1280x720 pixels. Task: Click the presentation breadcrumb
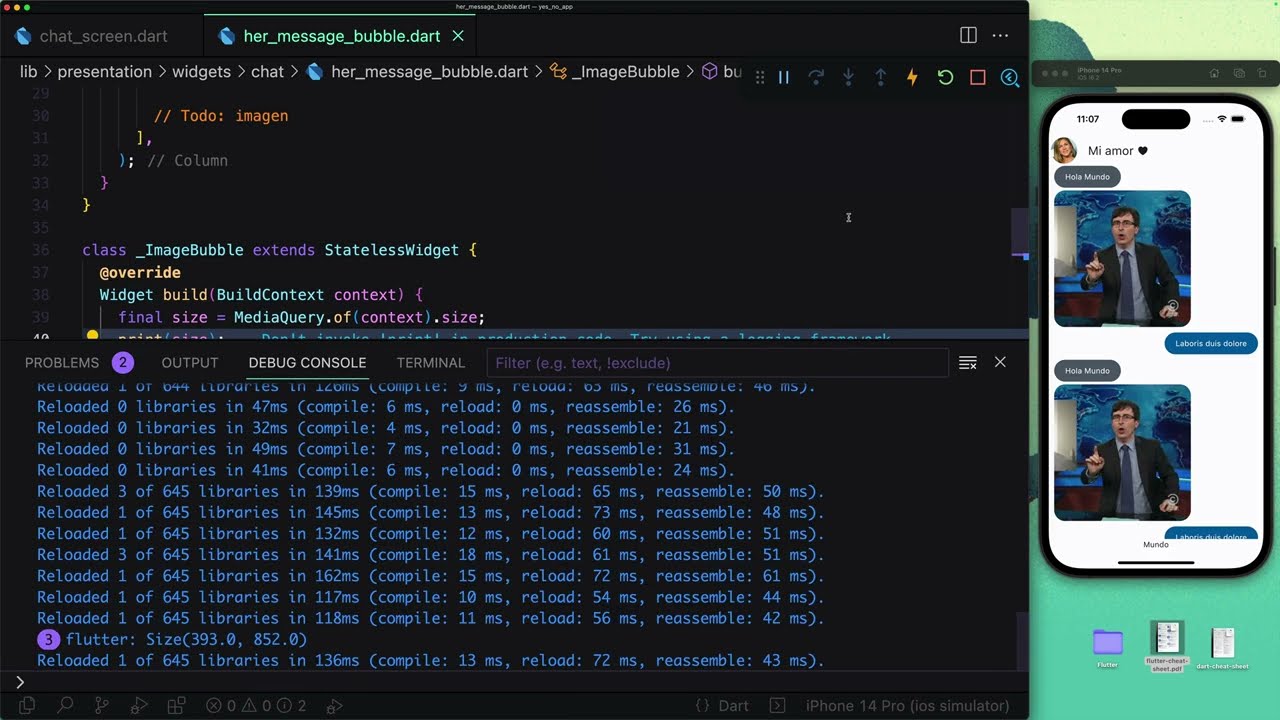tap(104, 72)
